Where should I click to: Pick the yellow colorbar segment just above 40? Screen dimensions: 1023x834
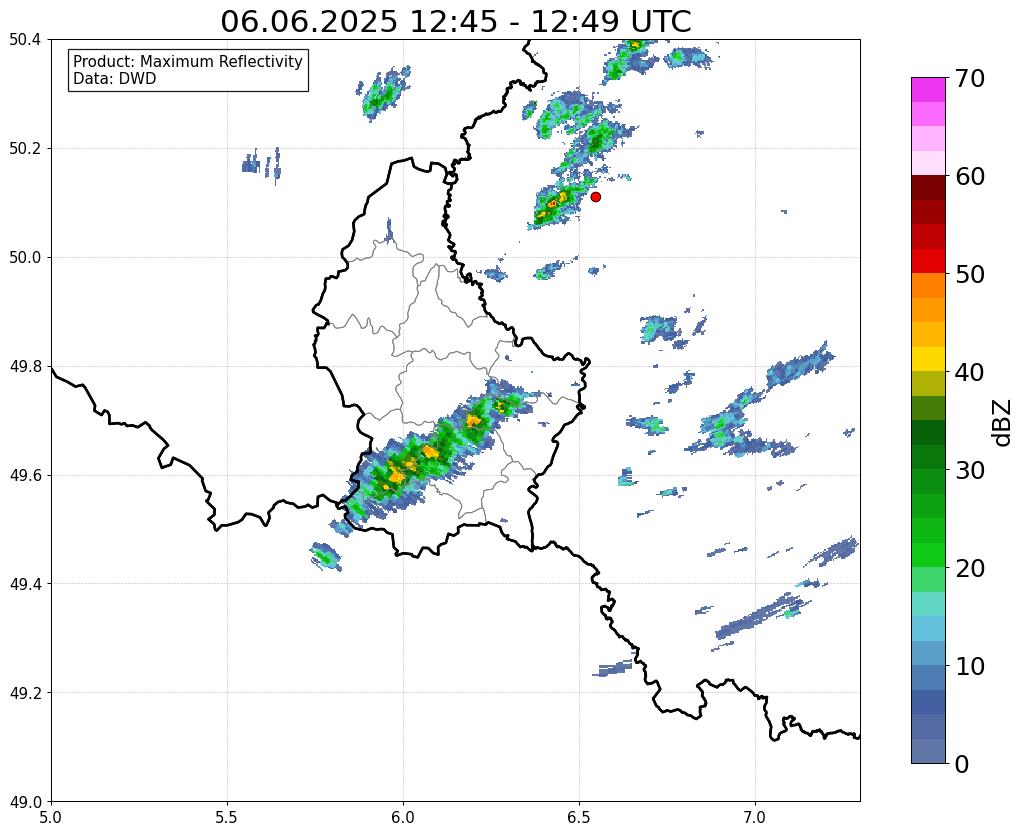pyautogui.click(x=928, y=359)
